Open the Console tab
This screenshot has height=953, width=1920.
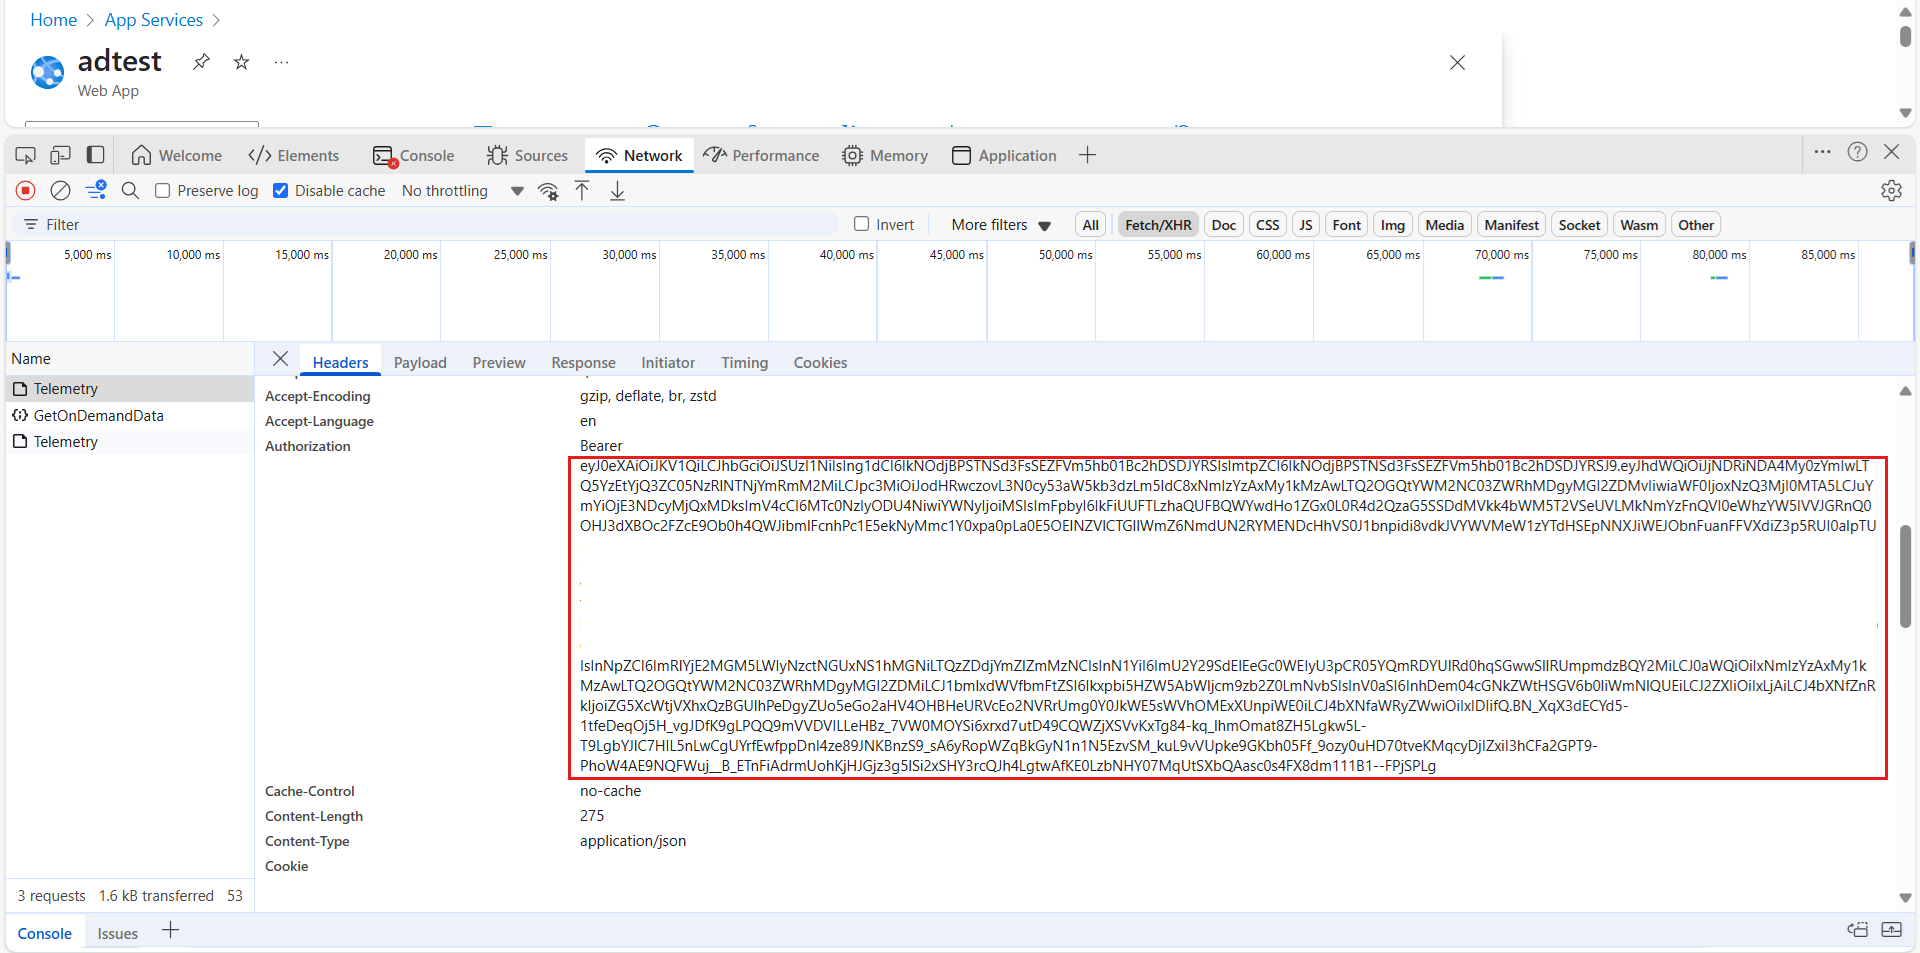click(x=413, y=155)
